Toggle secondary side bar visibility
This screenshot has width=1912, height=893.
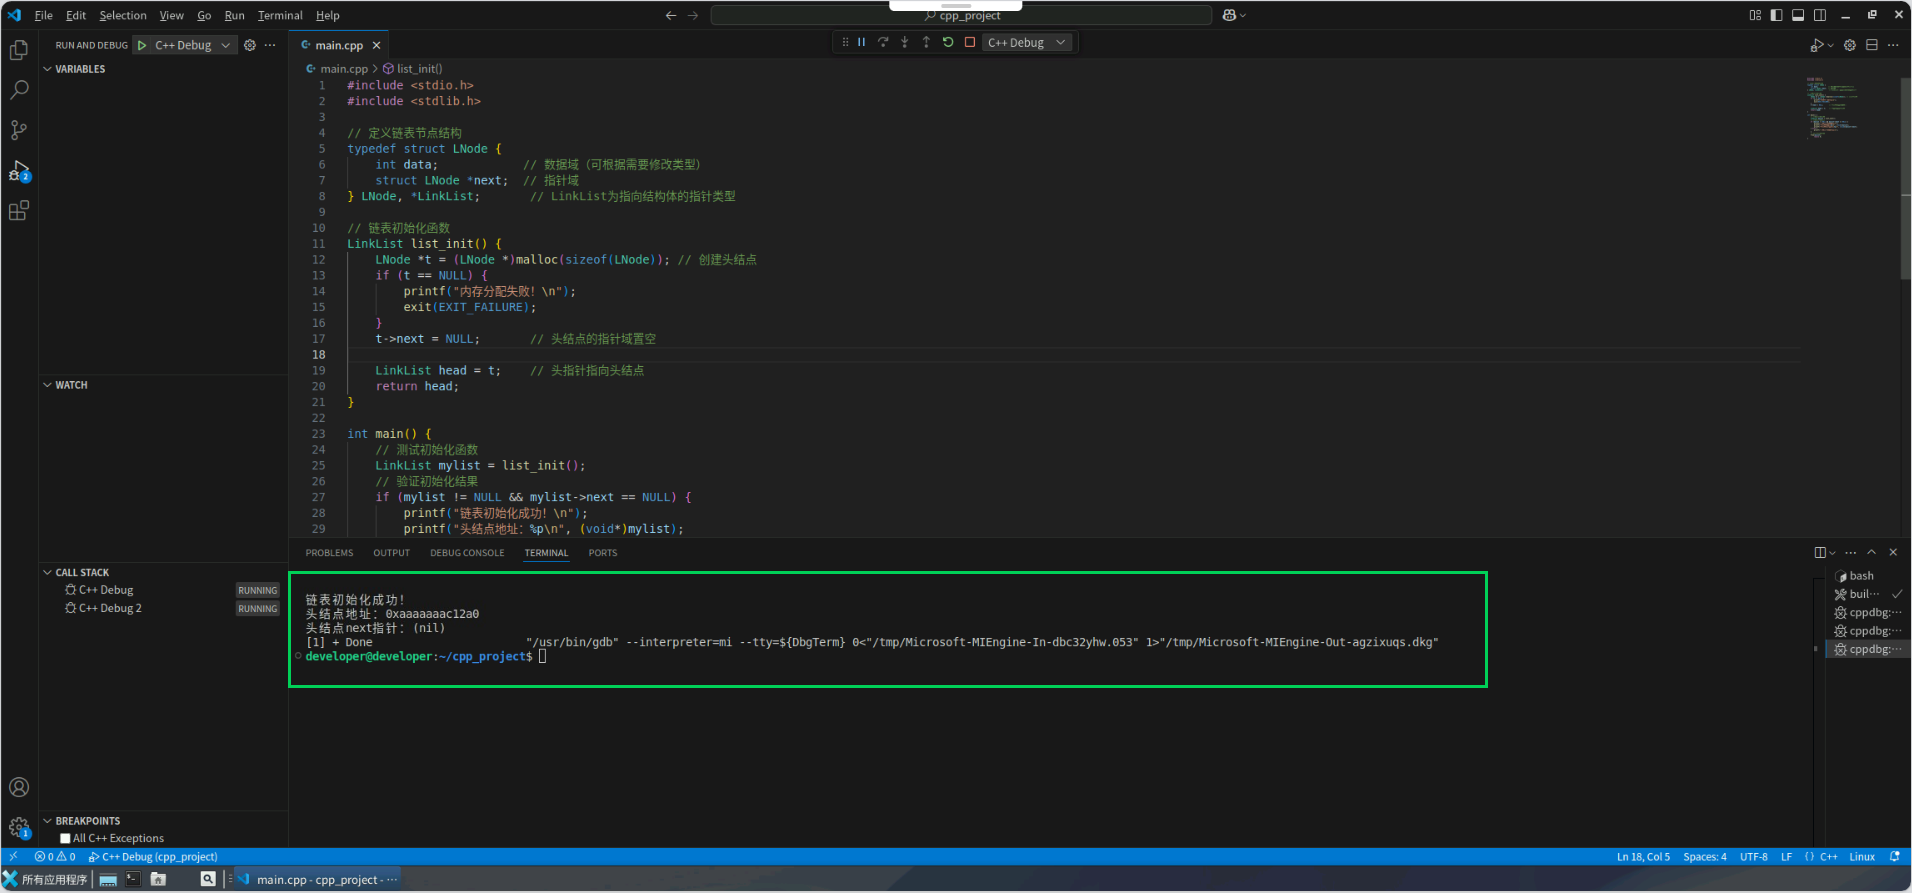point(1820,15)
